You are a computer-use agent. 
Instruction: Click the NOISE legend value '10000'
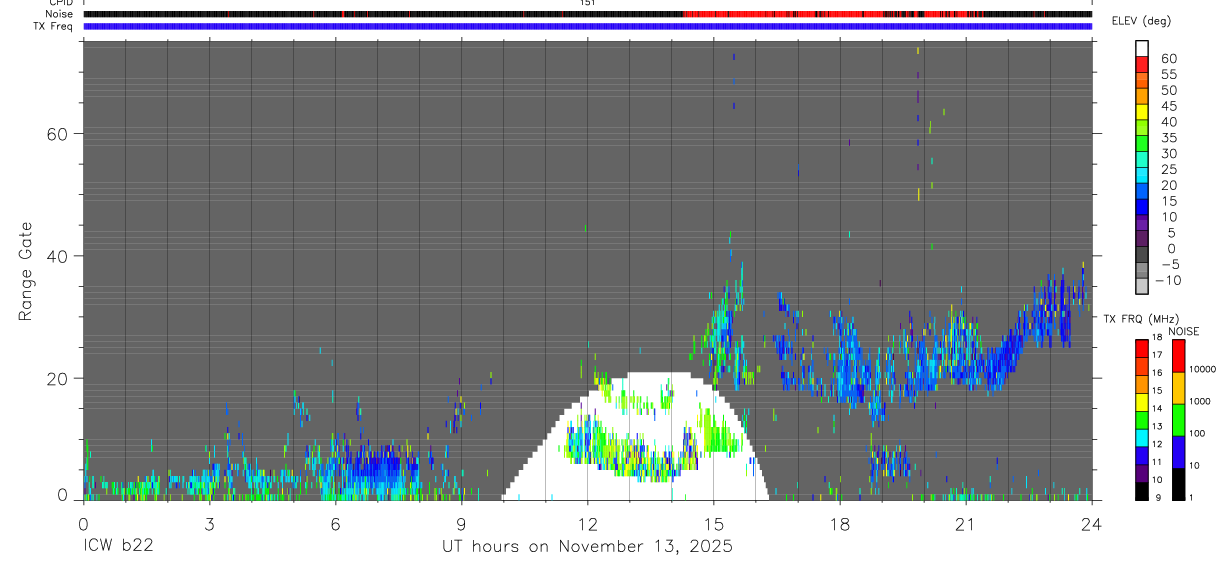(1204, 370)
